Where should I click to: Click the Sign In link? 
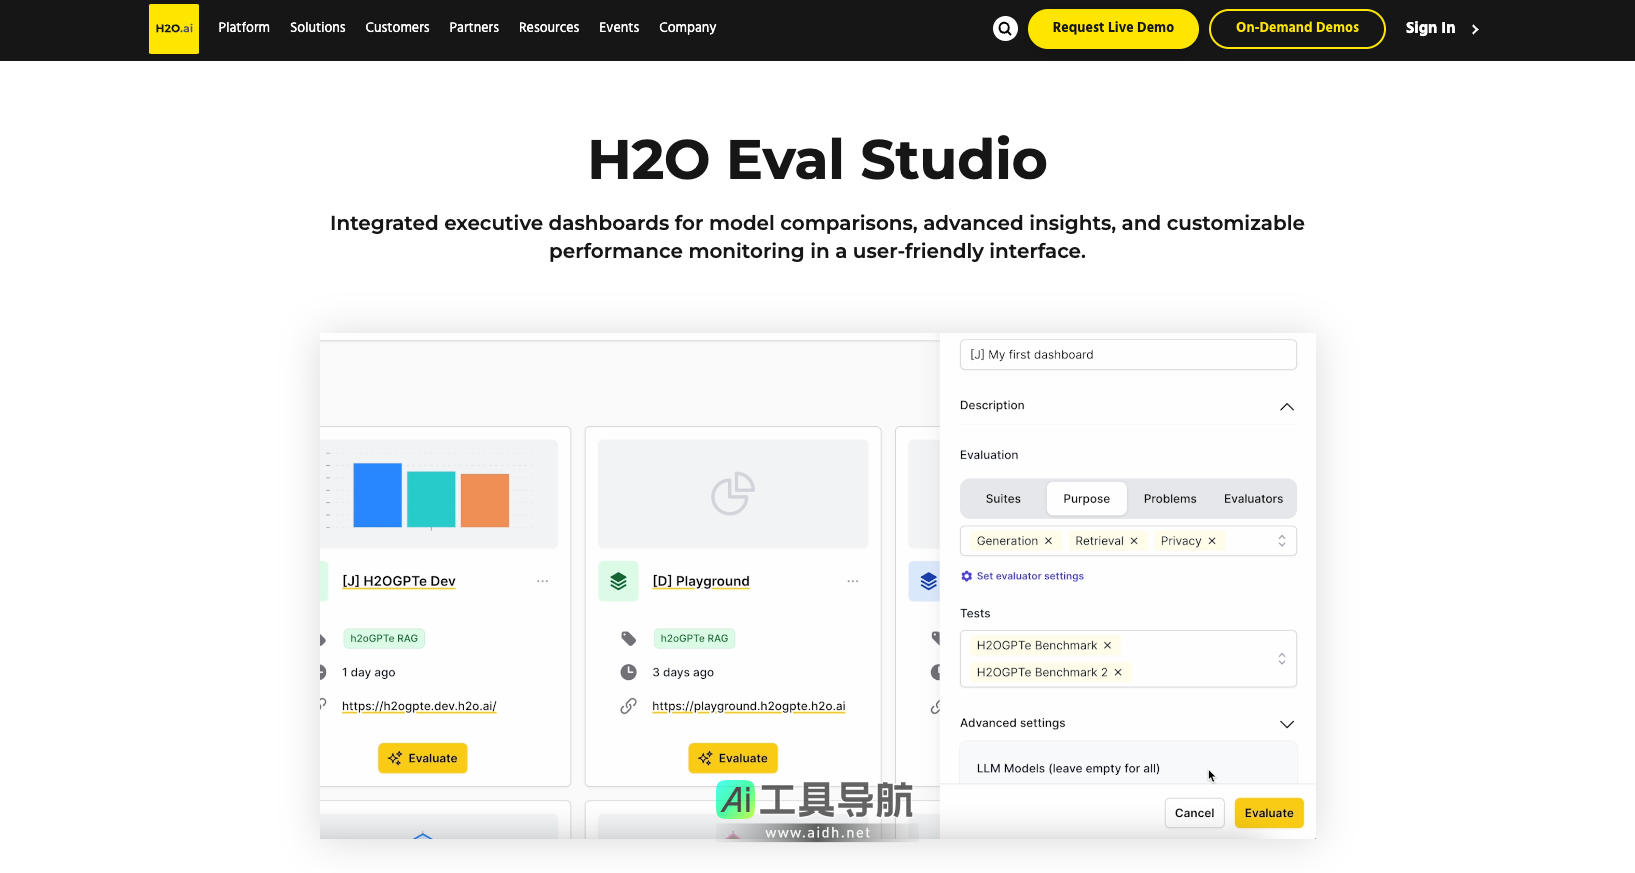(1430, 28)
